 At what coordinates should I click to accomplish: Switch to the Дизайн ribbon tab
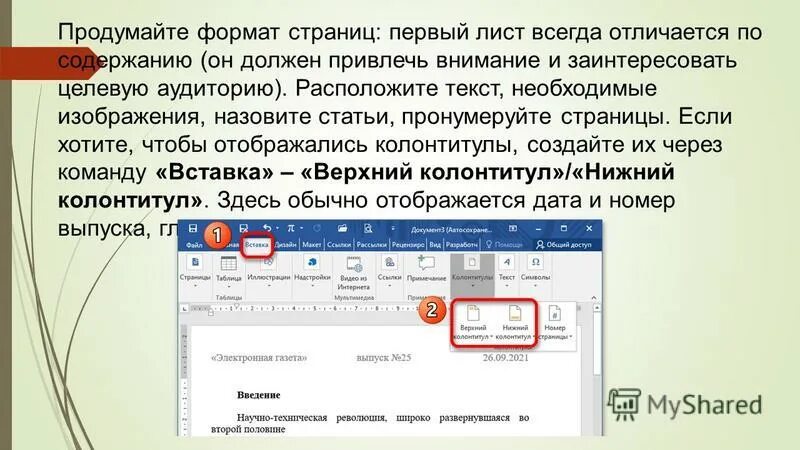pos(286,245)
